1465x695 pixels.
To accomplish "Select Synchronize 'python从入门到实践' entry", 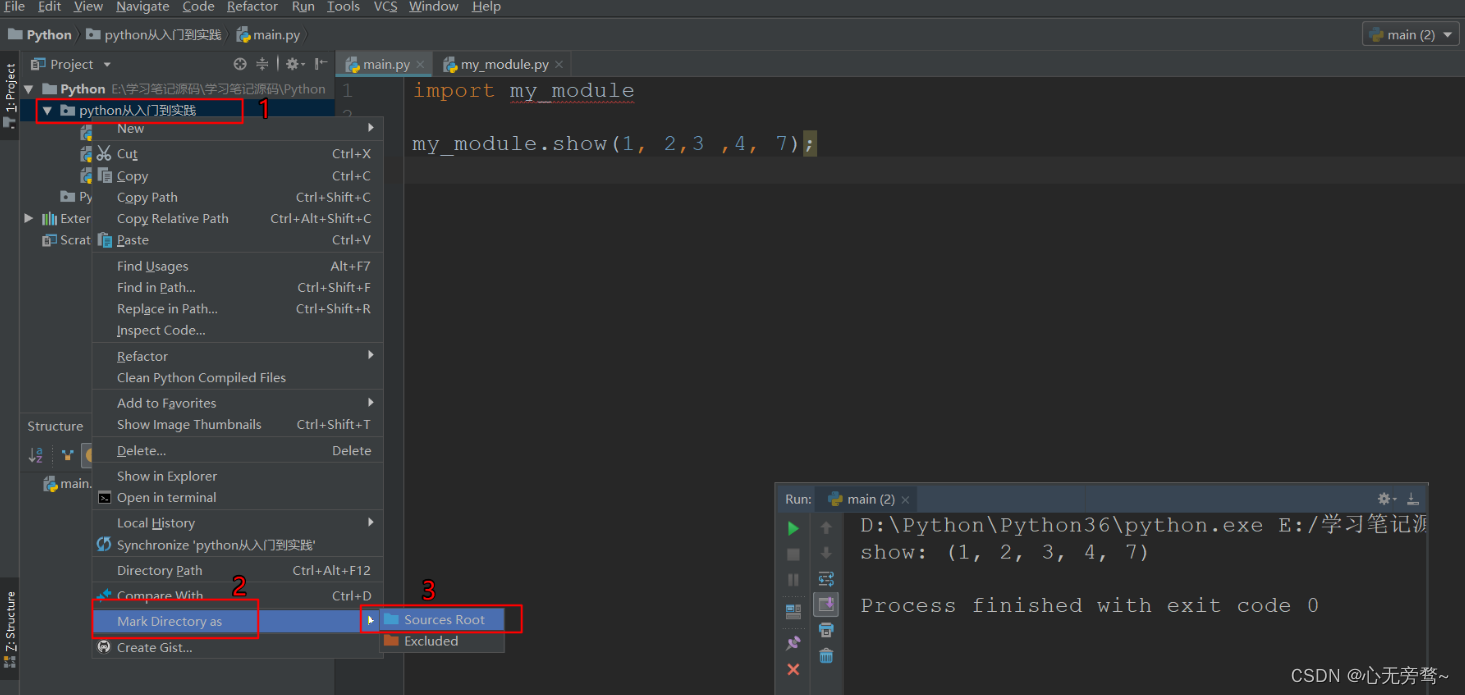I will [238, 545].
